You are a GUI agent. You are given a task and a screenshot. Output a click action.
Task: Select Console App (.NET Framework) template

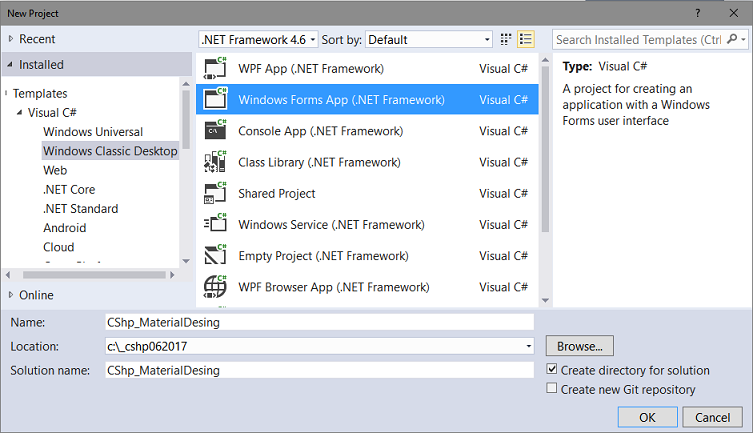367,131
